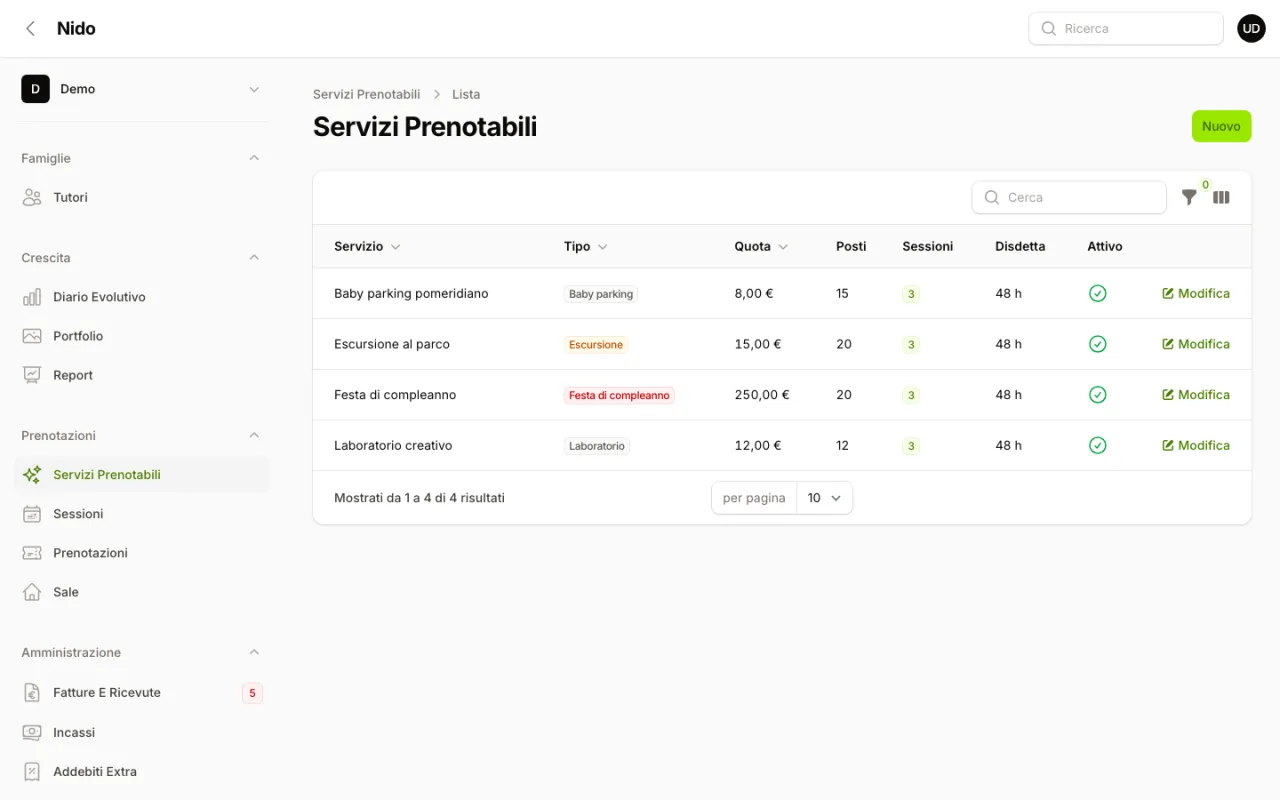Click Modifica for Baby parking pomeridiano
1280x800 pixels.
[1196, 294]
